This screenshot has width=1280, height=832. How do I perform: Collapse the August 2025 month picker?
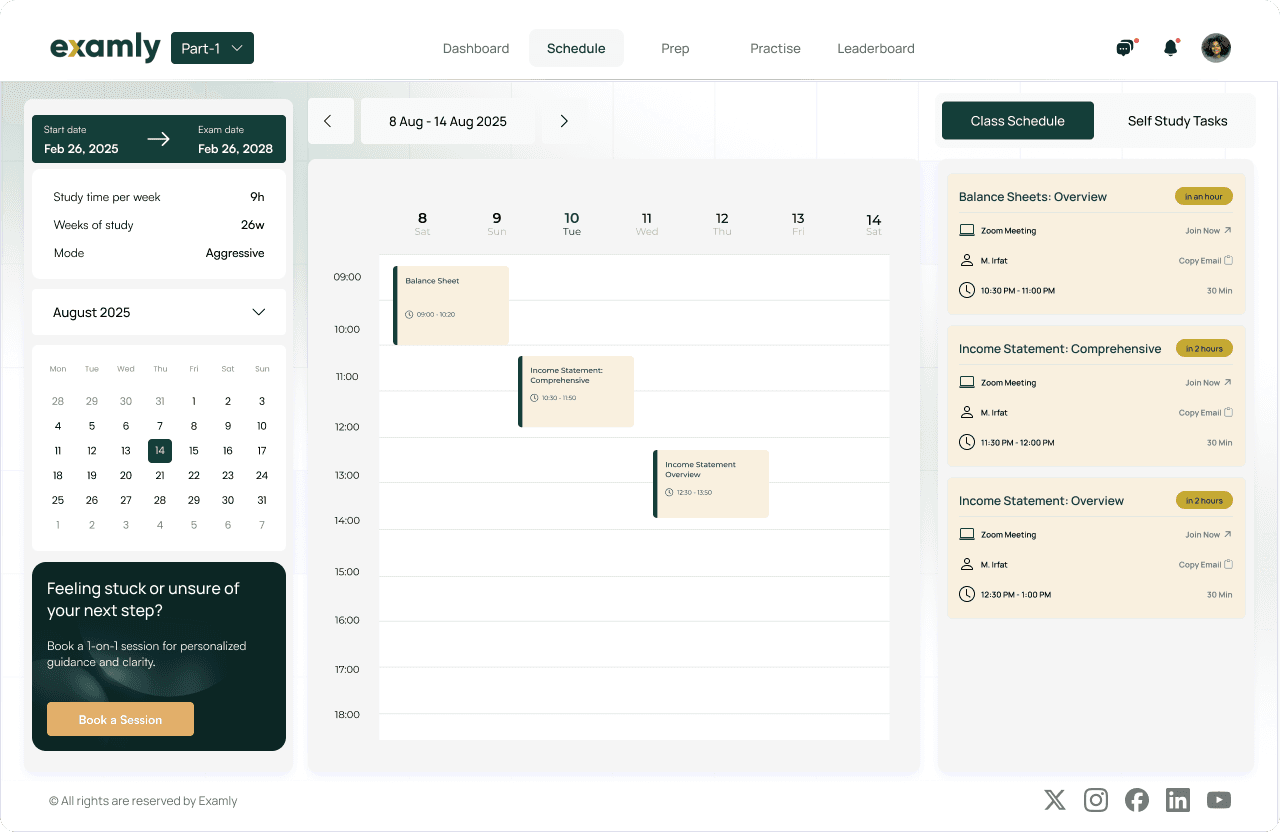pos(258,312)
